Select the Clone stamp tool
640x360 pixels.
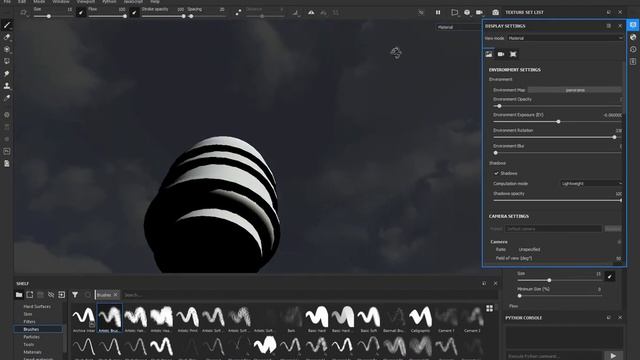coord(7,86)
